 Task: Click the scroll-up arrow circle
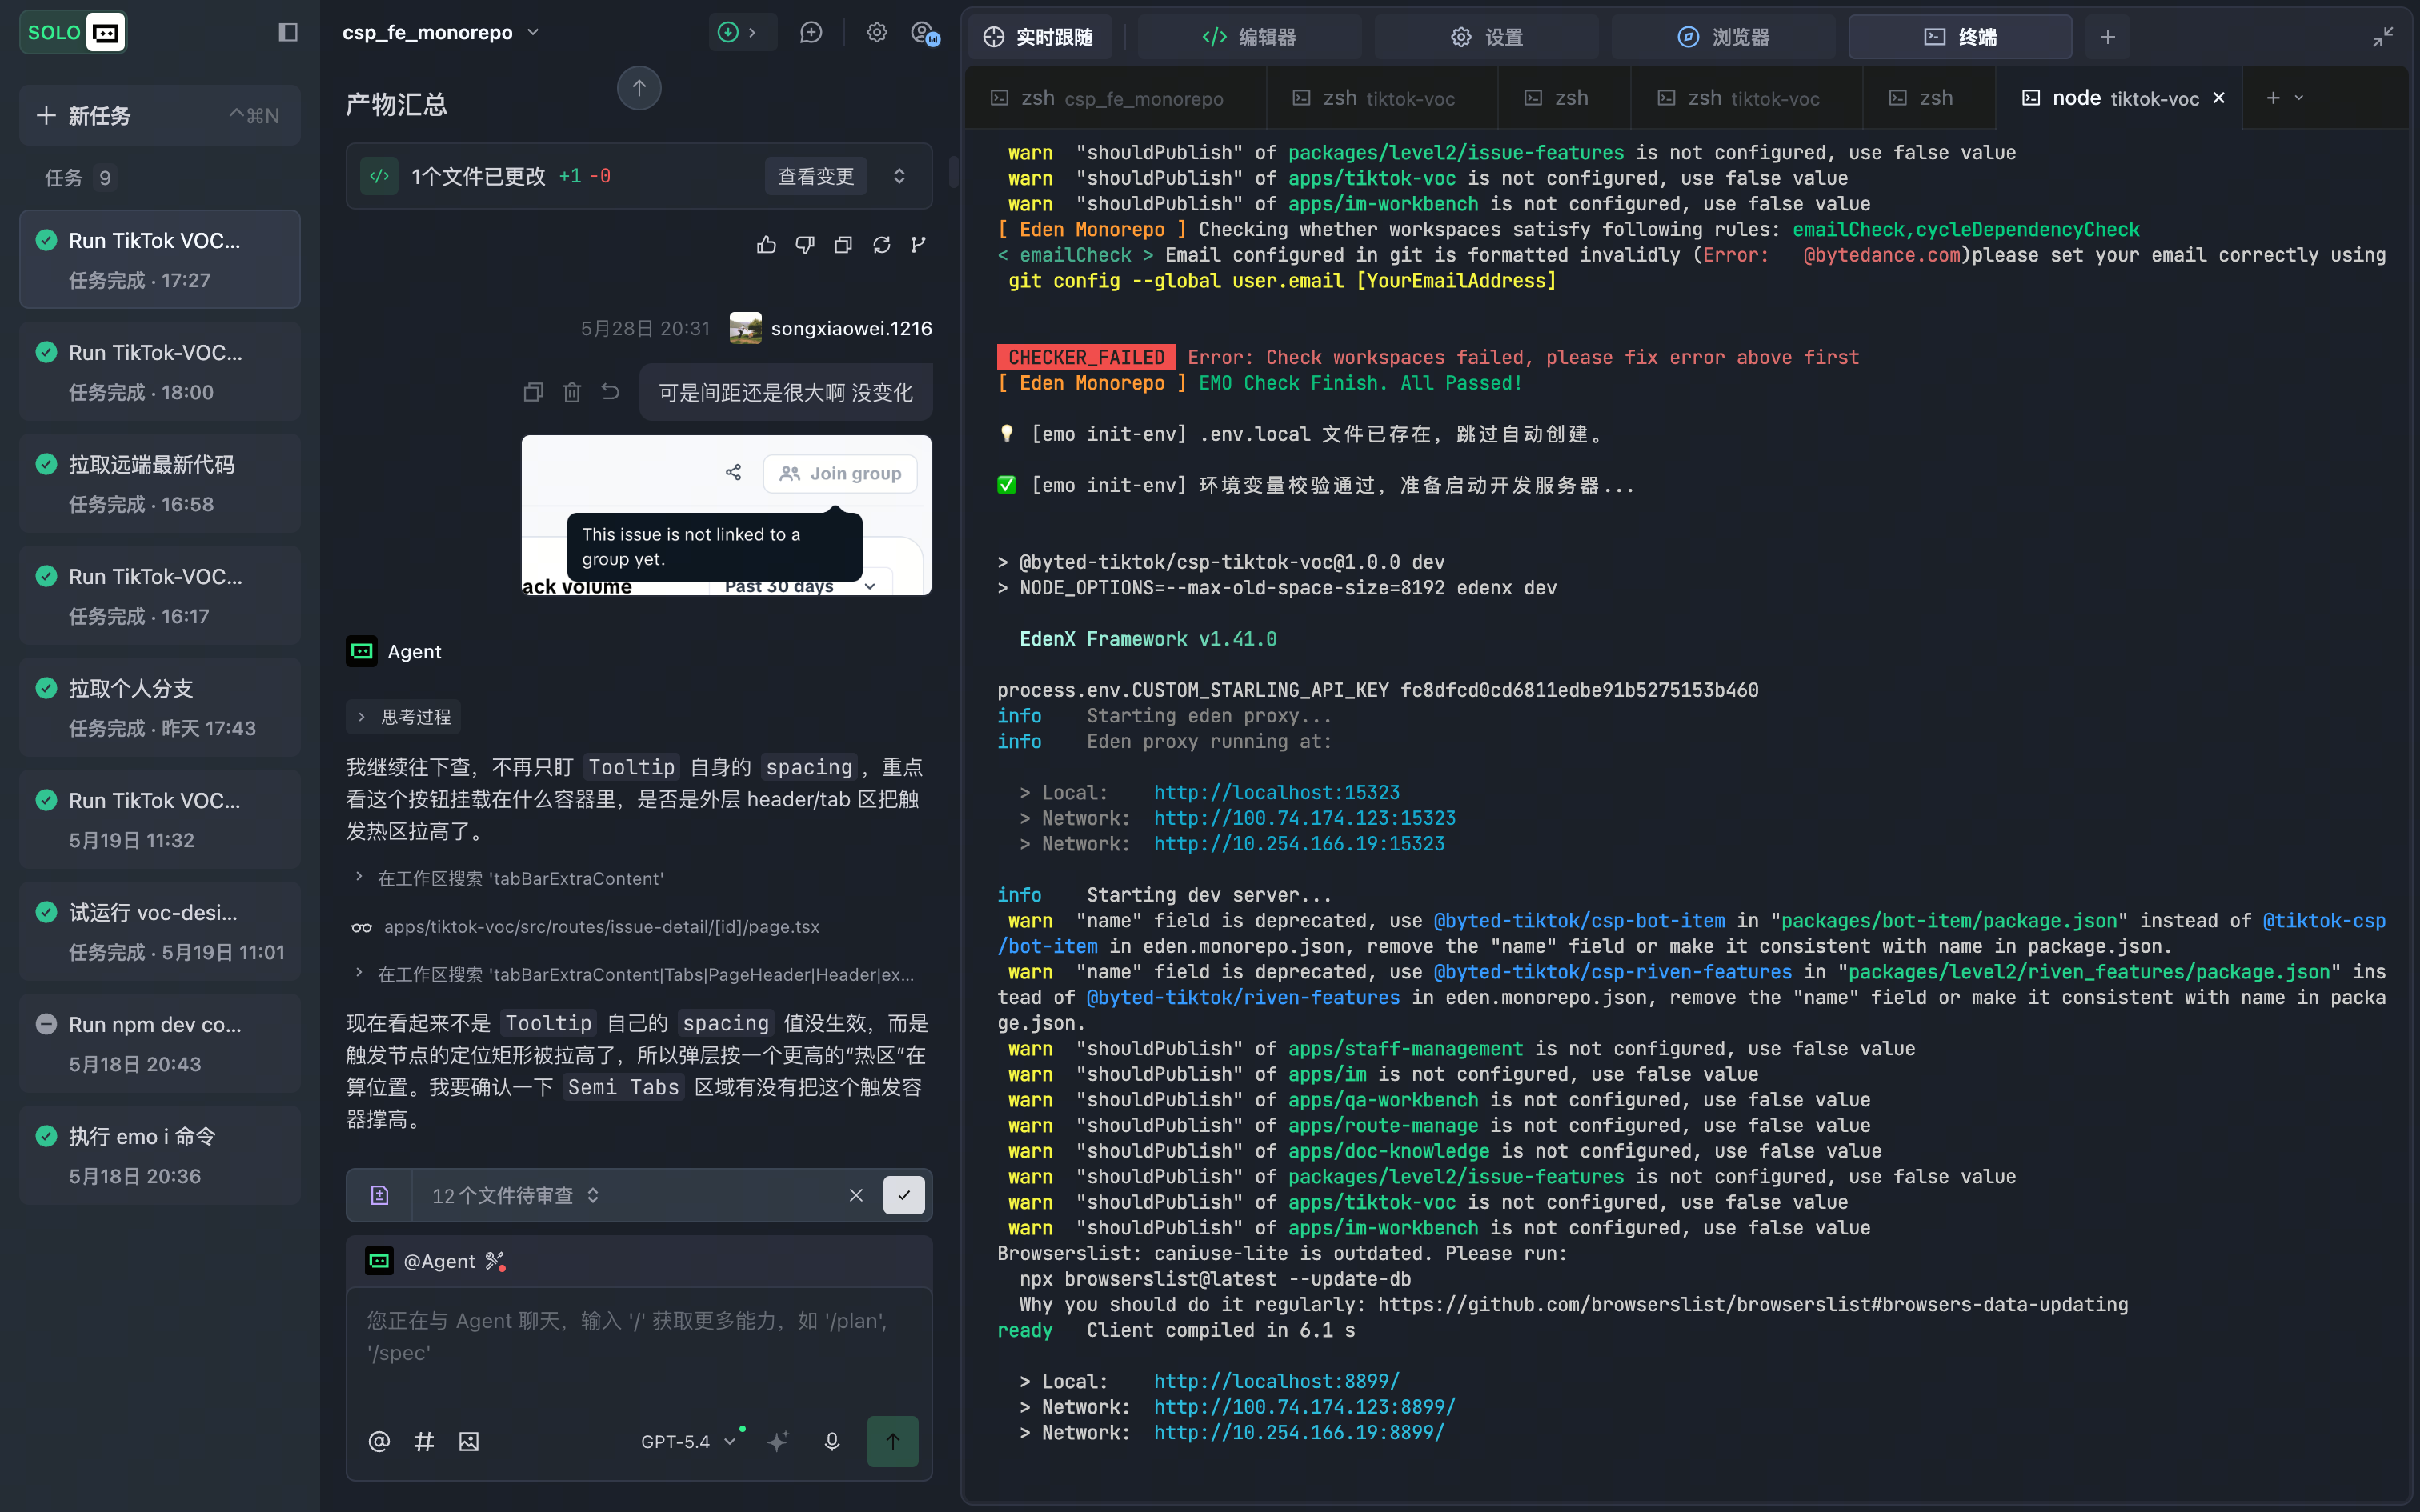[x=639, y=88]
